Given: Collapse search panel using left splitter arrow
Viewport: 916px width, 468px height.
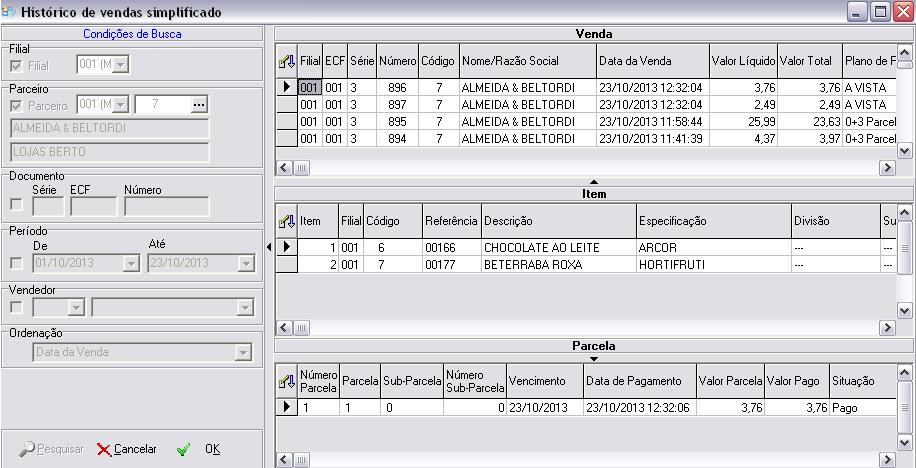Looking at the screenshot, I should (269, 247).
